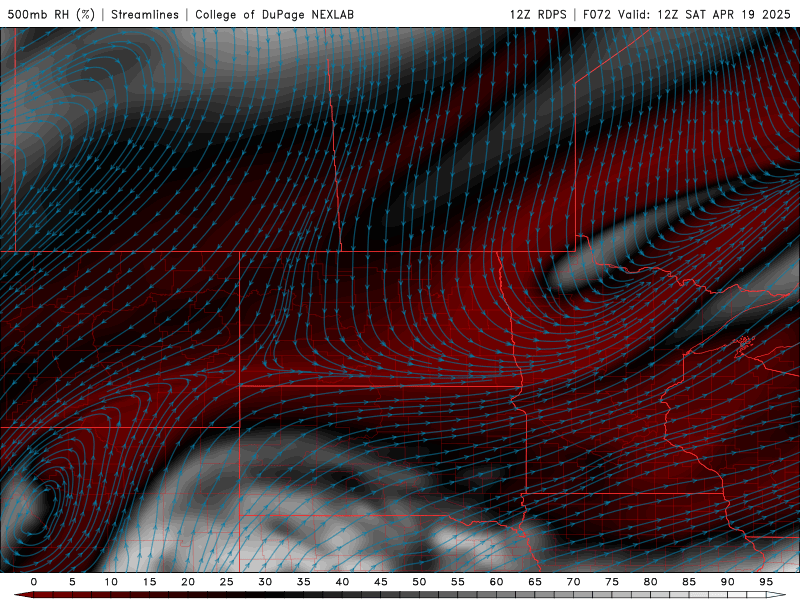The height and width of the screenshot is (600, 800).
Task: Click the colorbar label "65"
Action: (535, 582)
